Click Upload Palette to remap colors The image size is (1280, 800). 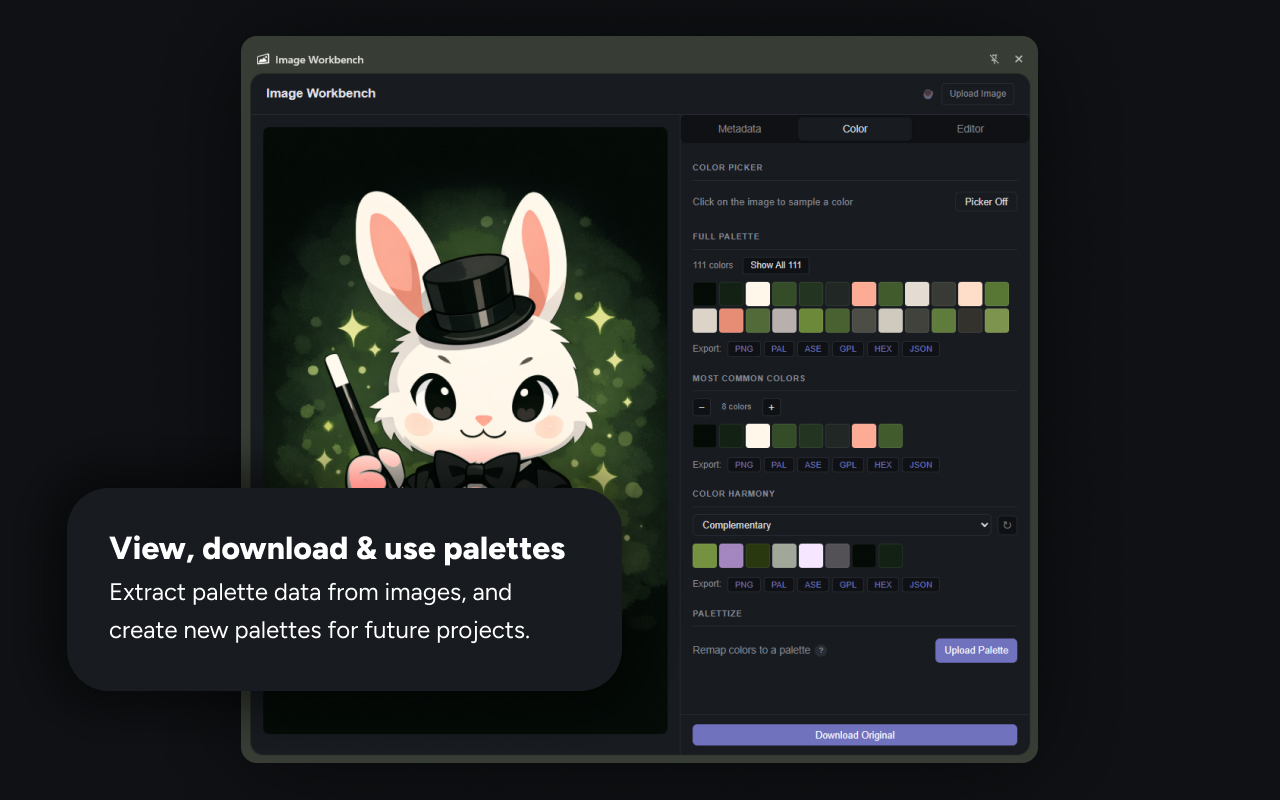pos(976,650)
